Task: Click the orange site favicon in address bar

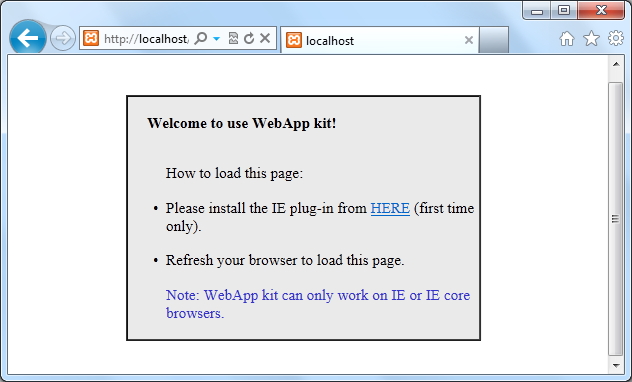Action: (x=91, y=38)
